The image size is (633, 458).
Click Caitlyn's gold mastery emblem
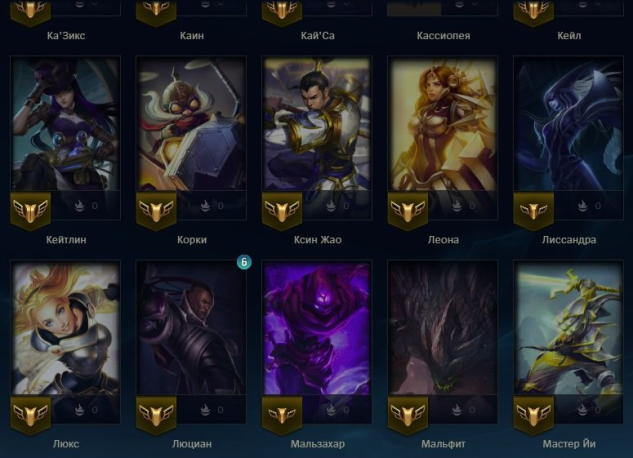click(31, 211)
